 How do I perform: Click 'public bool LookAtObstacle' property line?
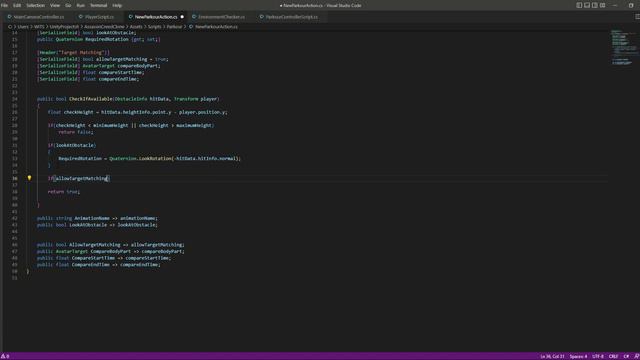coord(97,224)
